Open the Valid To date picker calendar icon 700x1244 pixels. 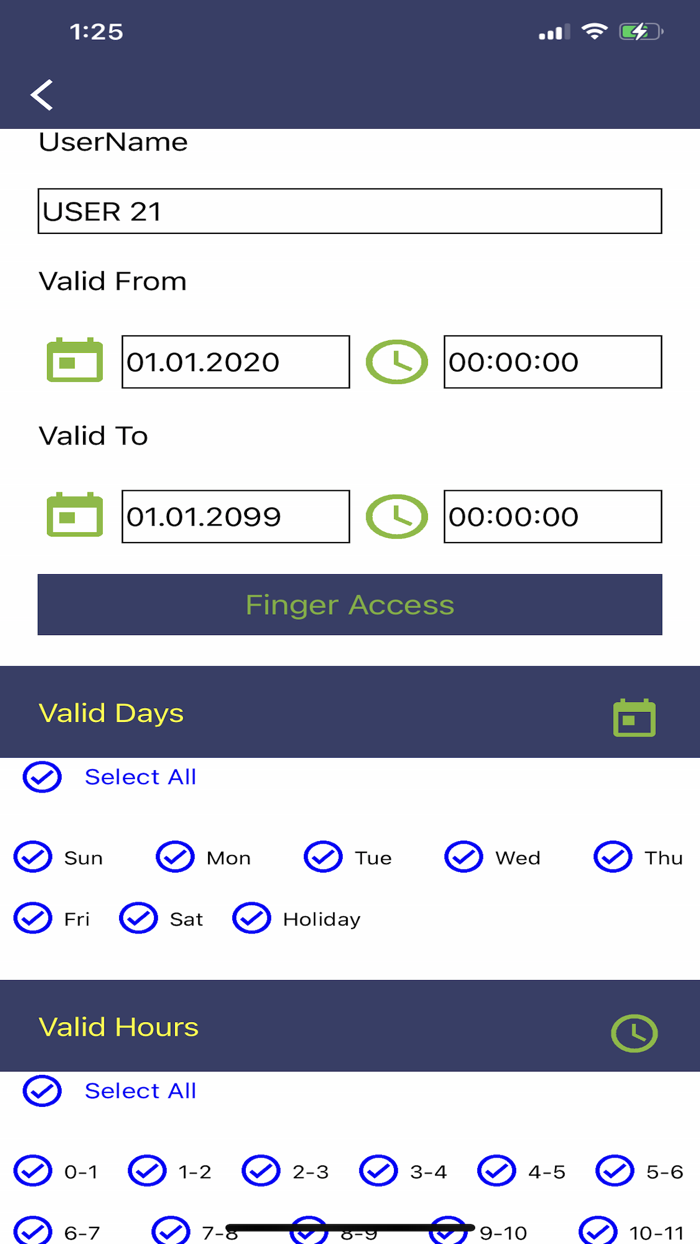point(74,516)
